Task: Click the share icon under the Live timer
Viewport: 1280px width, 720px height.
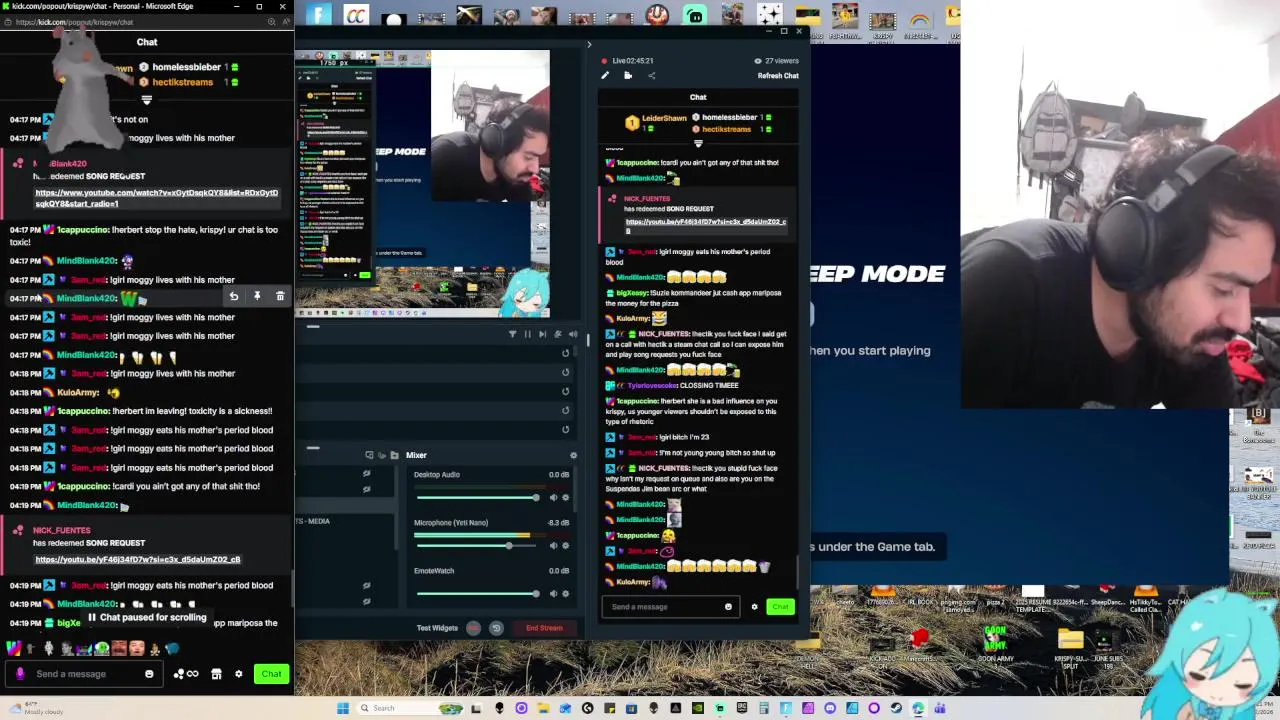Action: pos(651,76)
